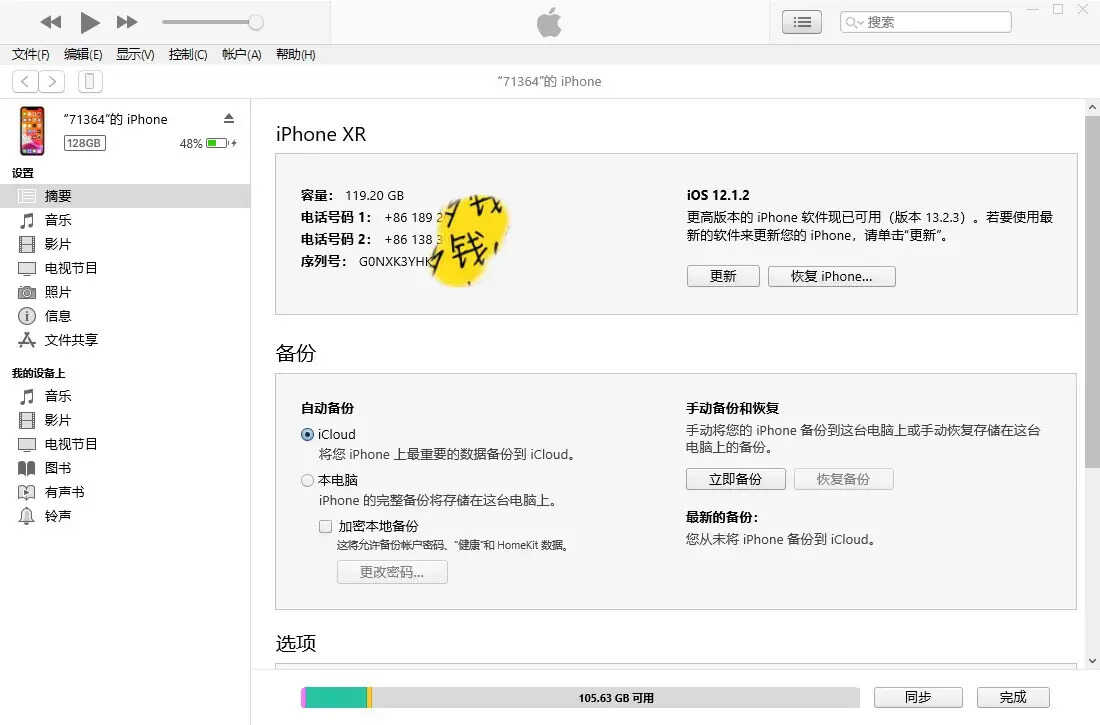Image resolution: width=1100 pixels, height=725 pixels.
Task: Click the vertical scrollbar up arrow
Action: point(1092,107)
